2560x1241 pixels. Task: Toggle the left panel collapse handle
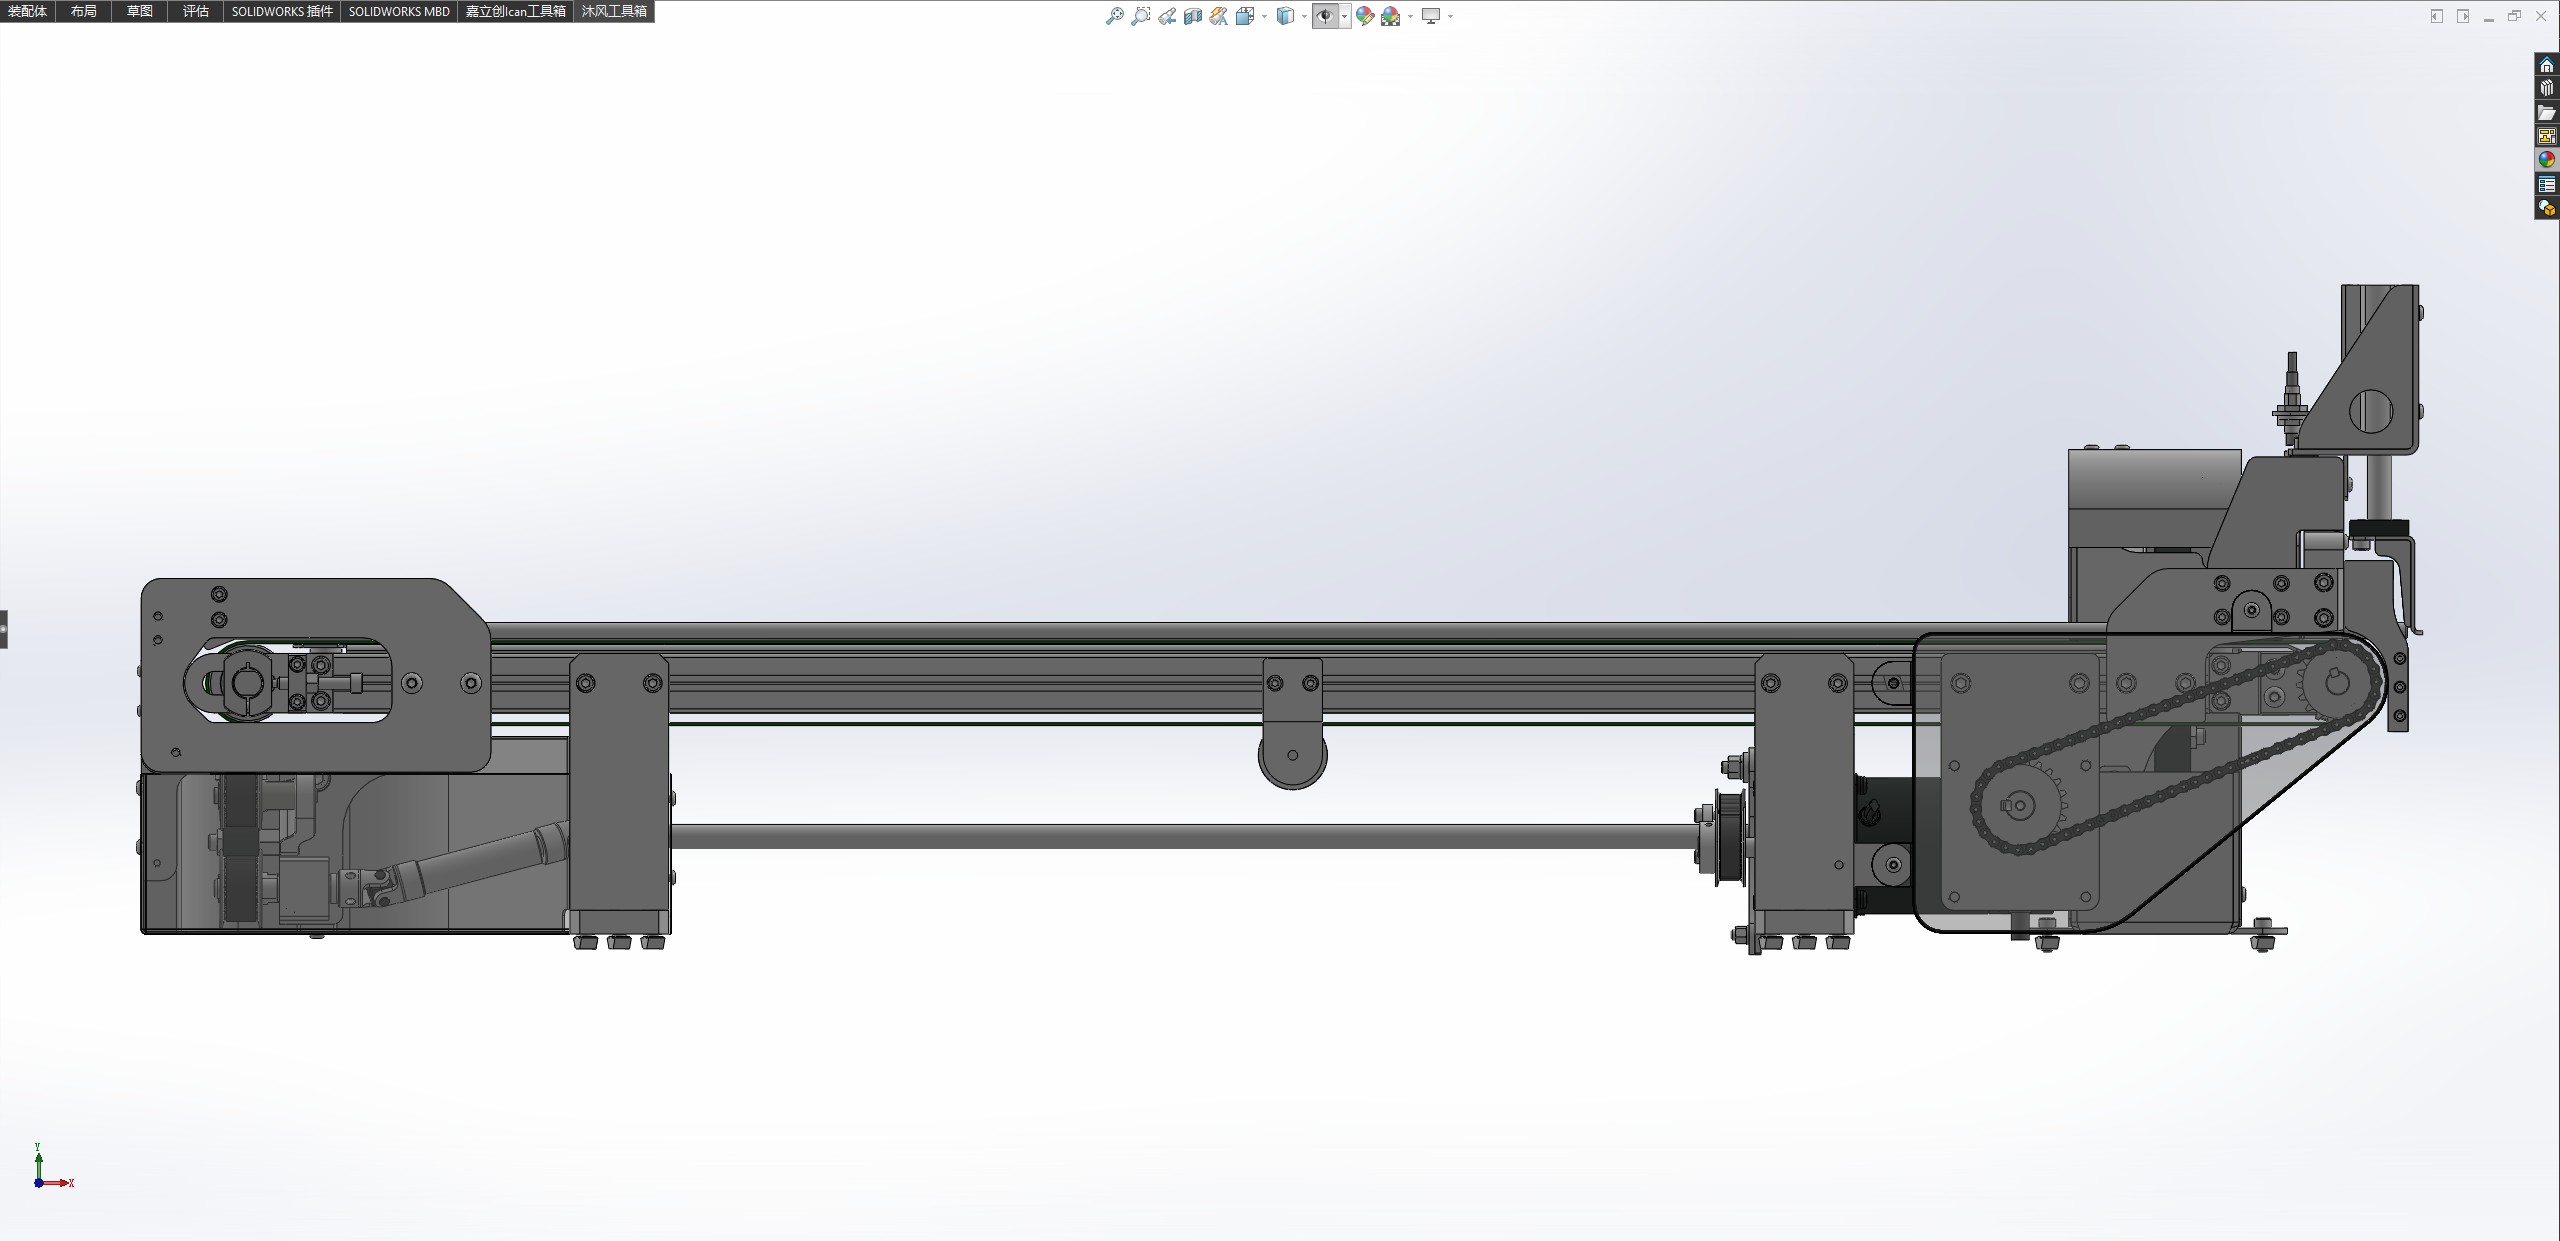click(x=4, y=629)
